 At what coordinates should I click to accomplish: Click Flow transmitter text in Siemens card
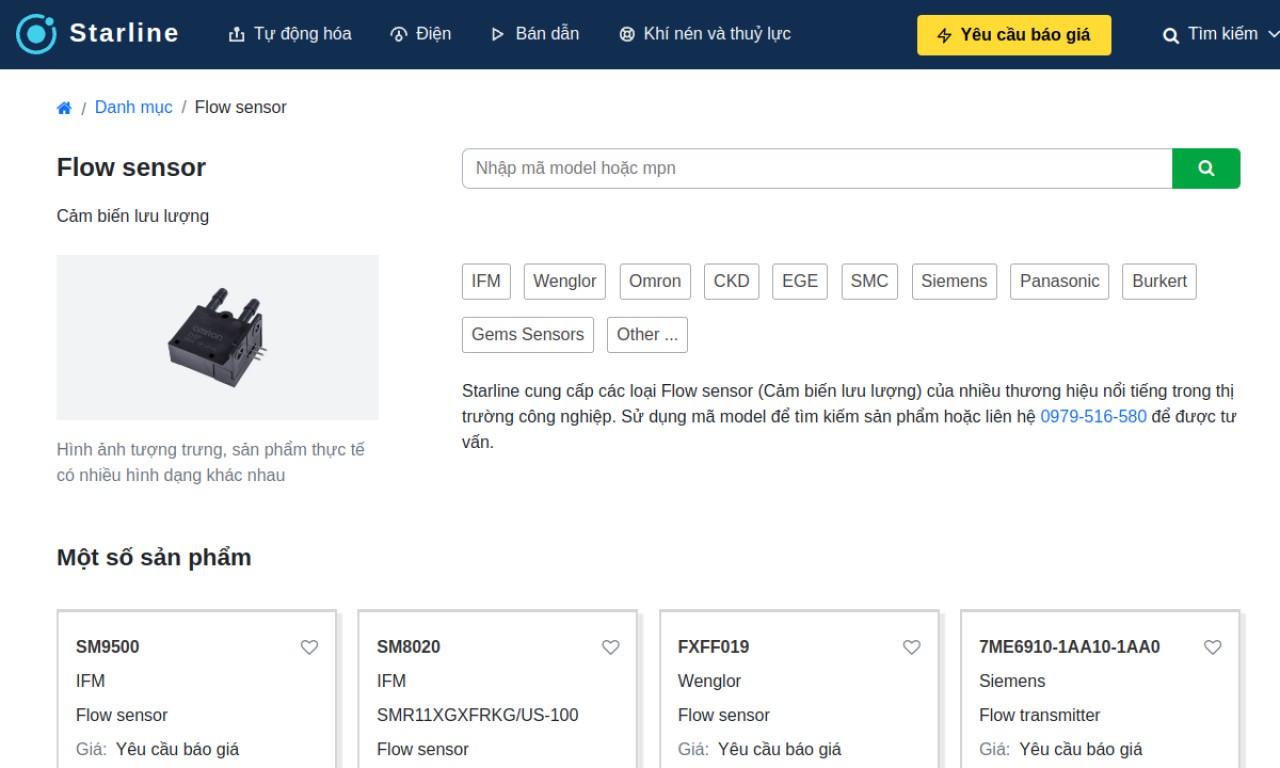click(x=1039, y=715)
